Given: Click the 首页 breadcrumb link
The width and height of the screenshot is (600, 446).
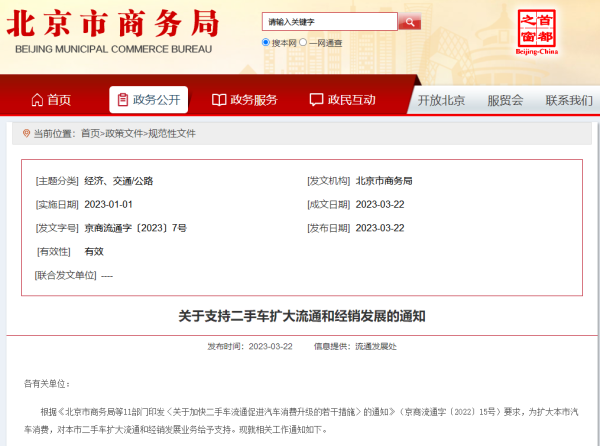Looking at the screenshot, I should click(90, 133).
